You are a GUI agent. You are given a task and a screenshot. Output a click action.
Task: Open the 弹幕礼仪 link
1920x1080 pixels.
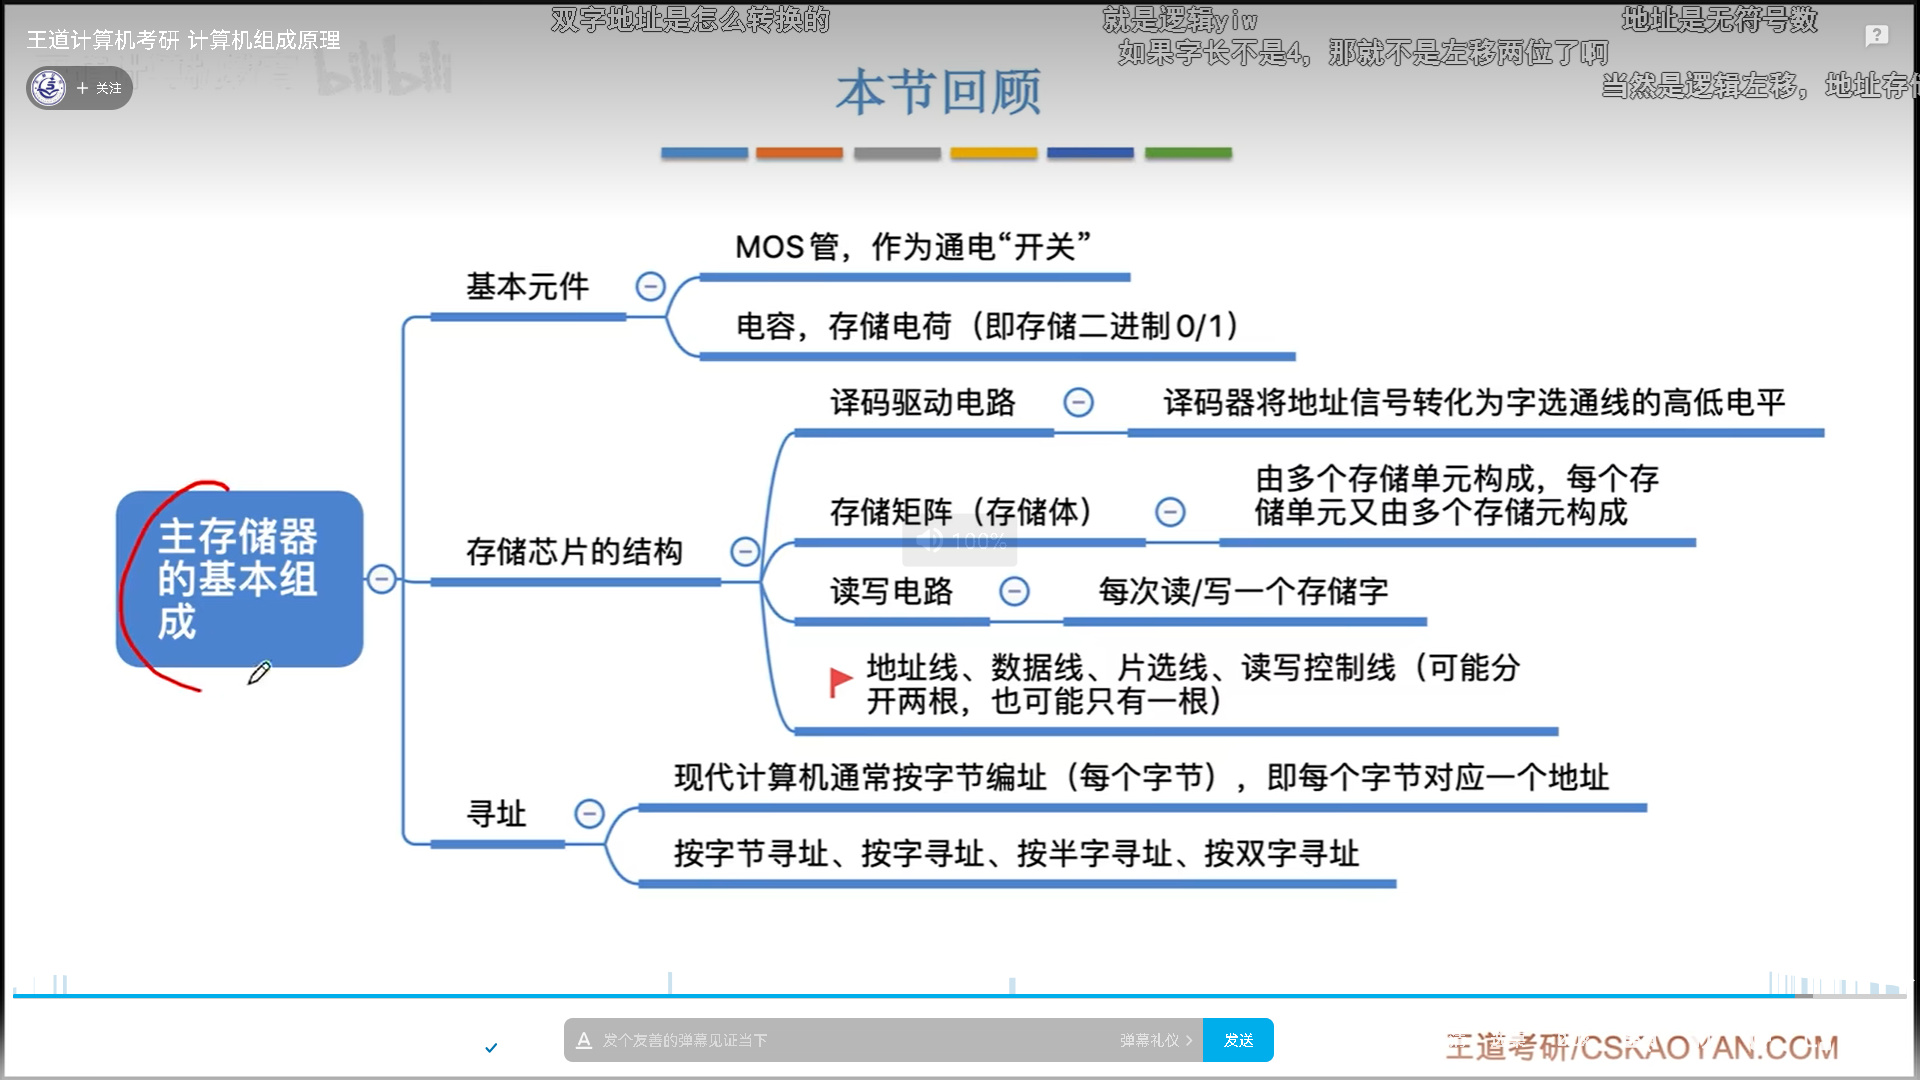tap(1156, 1040)
